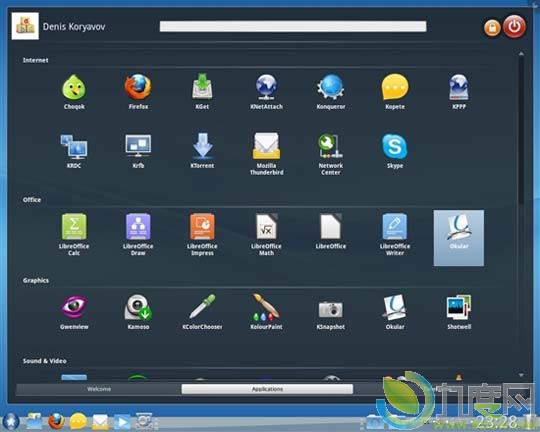
Task: Click the orange lock screen button
Action: click(492, 28)
